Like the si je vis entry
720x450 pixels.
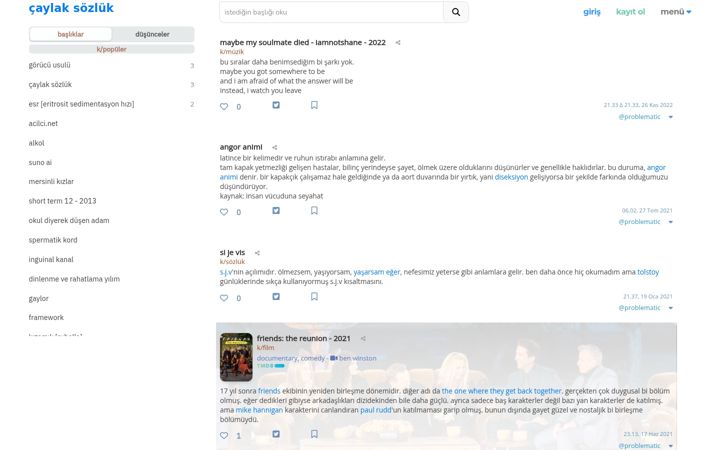(x=224, y=298)
